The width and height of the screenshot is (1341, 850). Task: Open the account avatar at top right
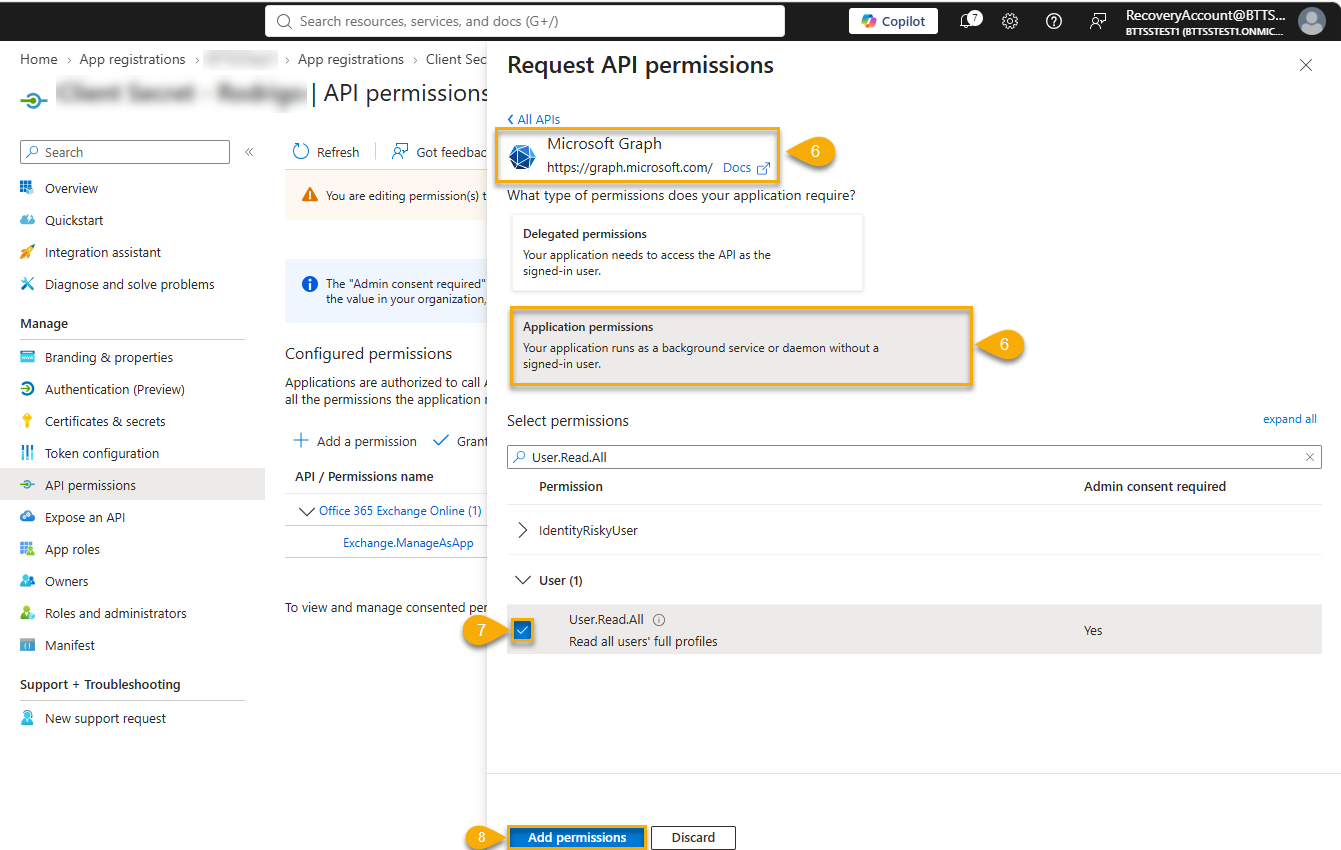click(1311, 21)
